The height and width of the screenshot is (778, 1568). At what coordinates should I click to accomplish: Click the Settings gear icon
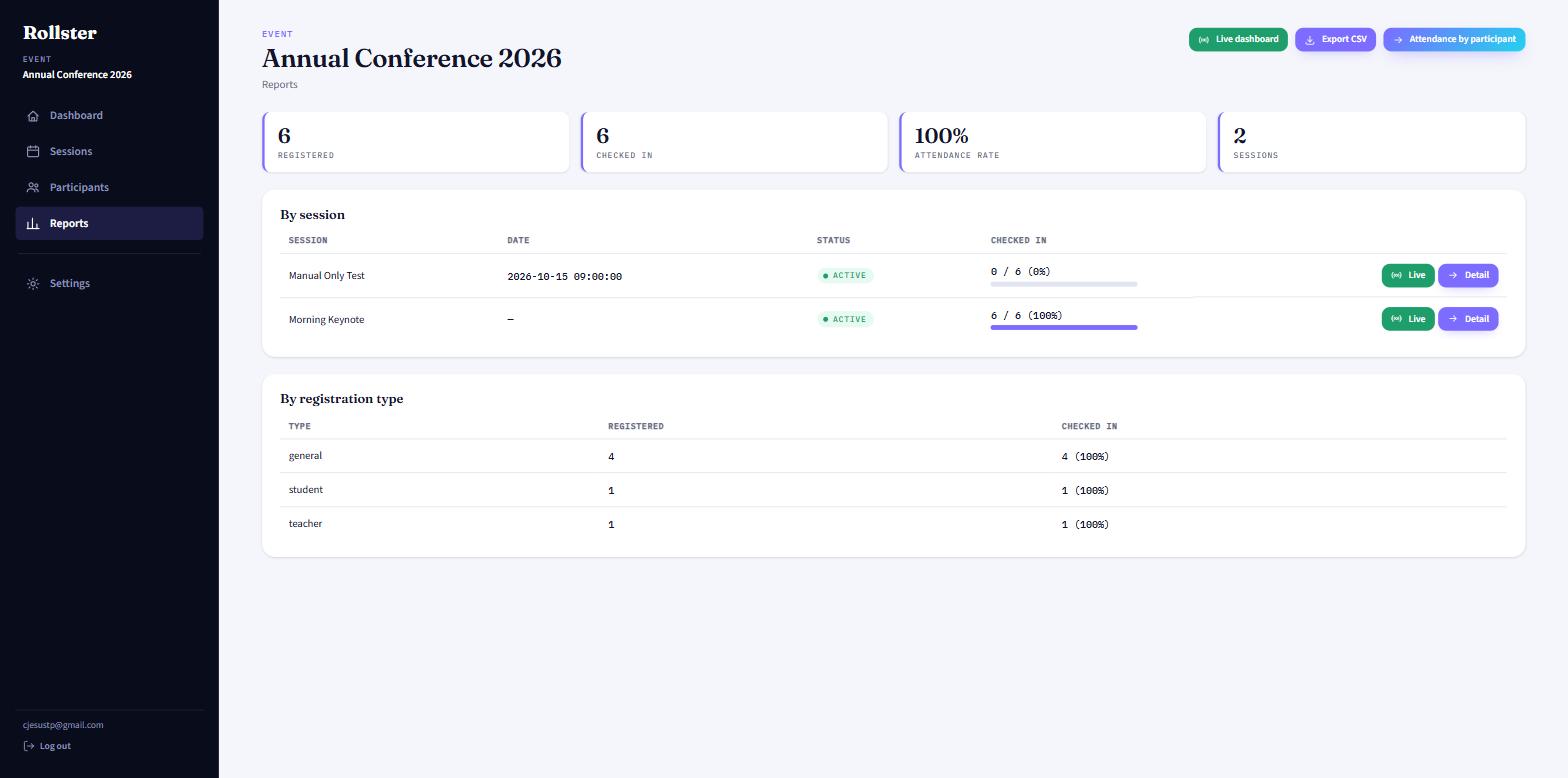(33, 284)
